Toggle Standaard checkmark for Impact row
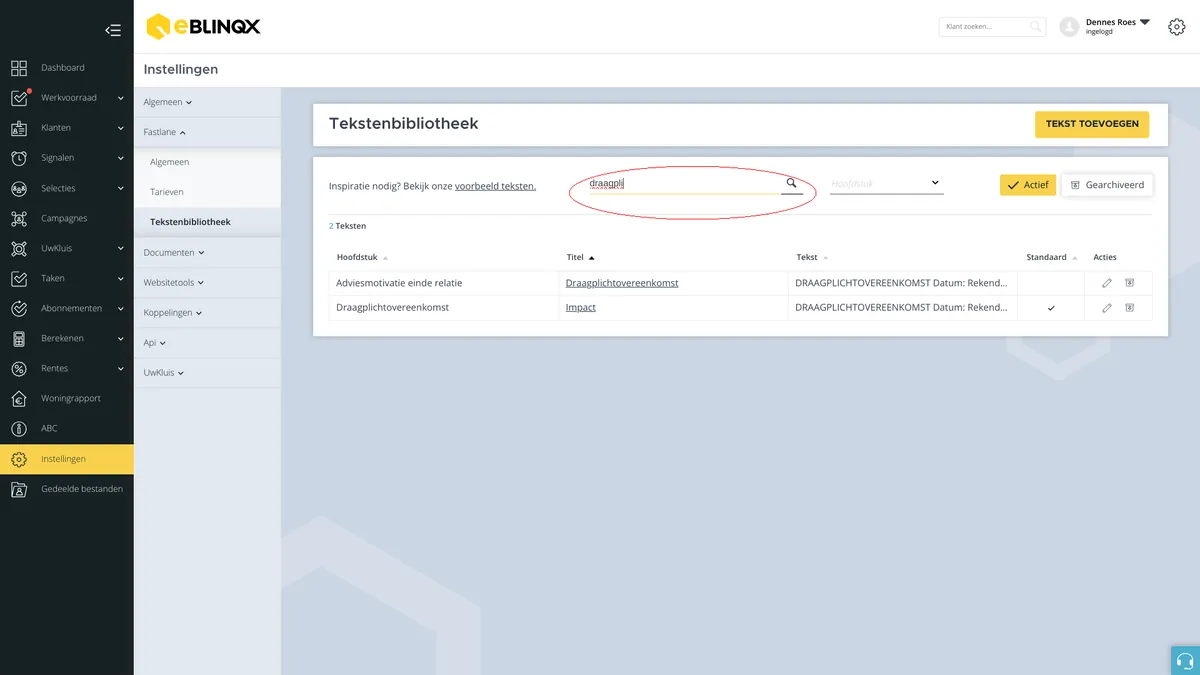Viewport: 1200px width, 675px height. click(x=1051, y=308)
